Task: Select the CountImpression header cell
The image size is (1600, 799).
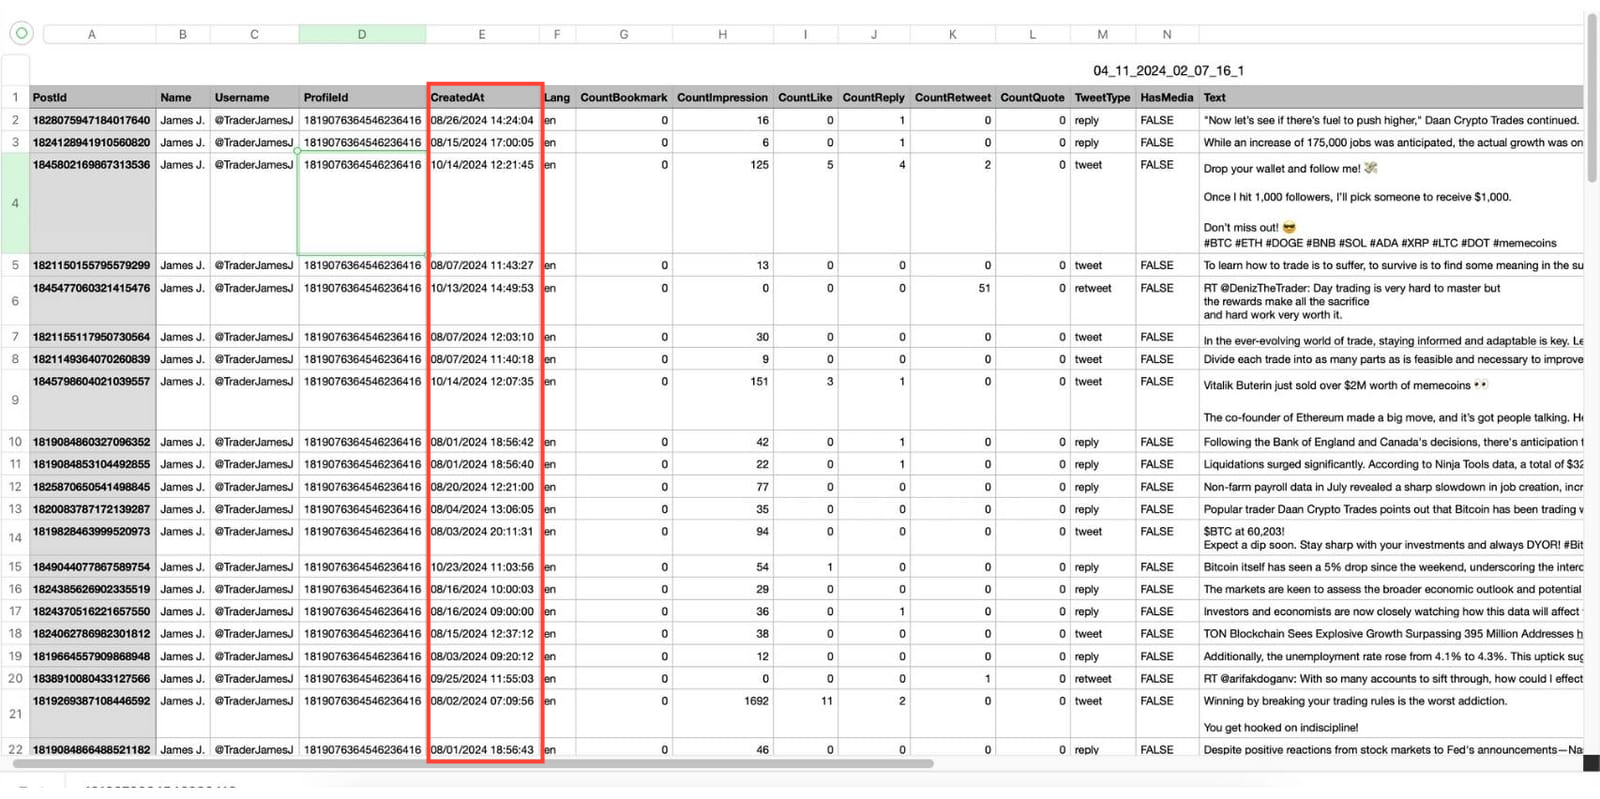Action: (x=722, y=98)
